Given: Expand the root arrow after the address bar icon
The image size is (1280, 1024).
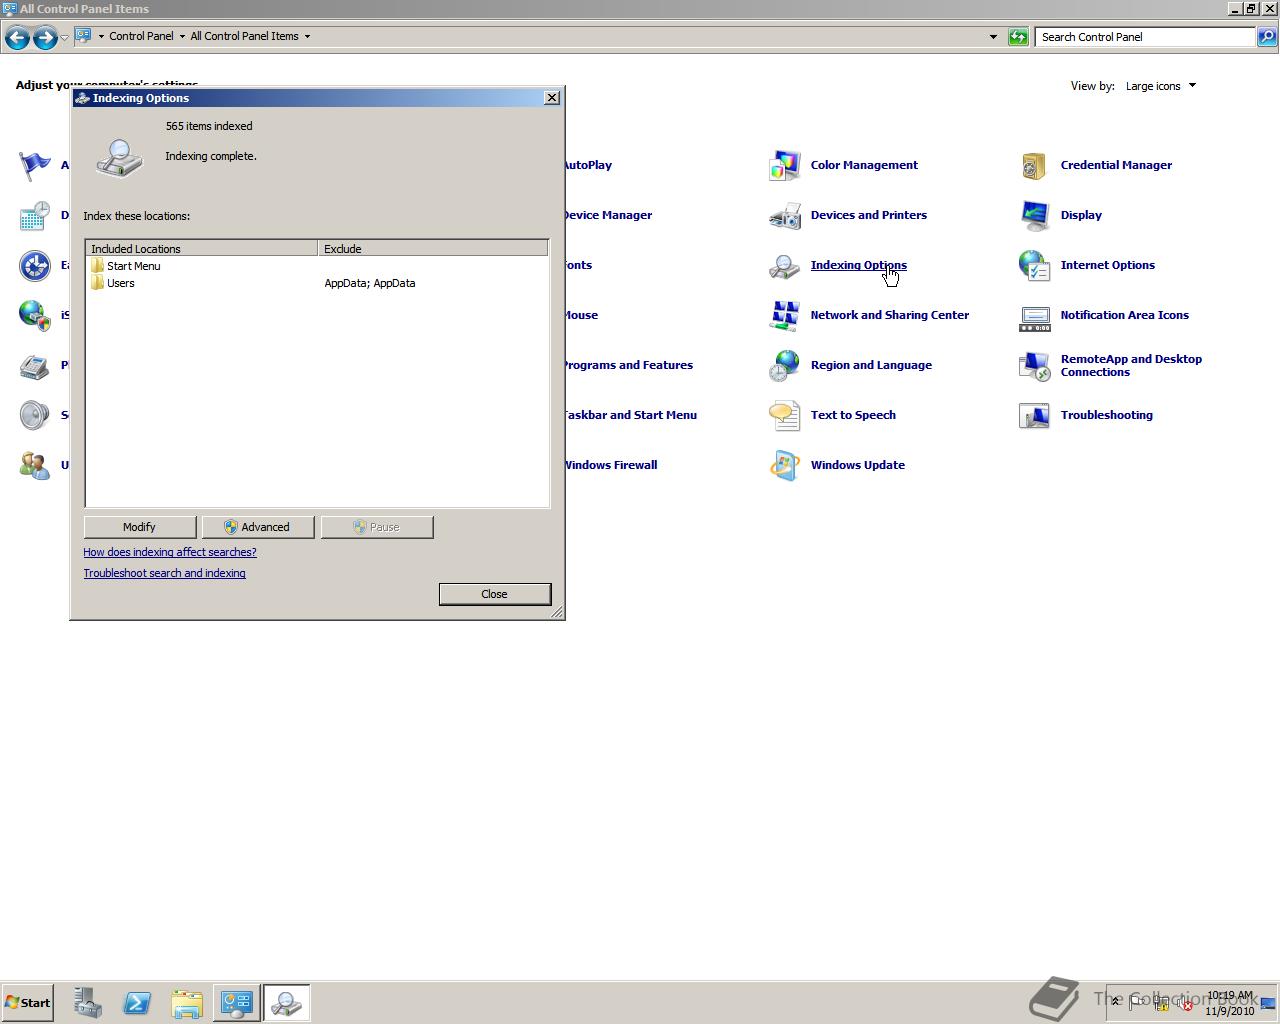Looking at the screenshot, I should (x=101, y=36).
